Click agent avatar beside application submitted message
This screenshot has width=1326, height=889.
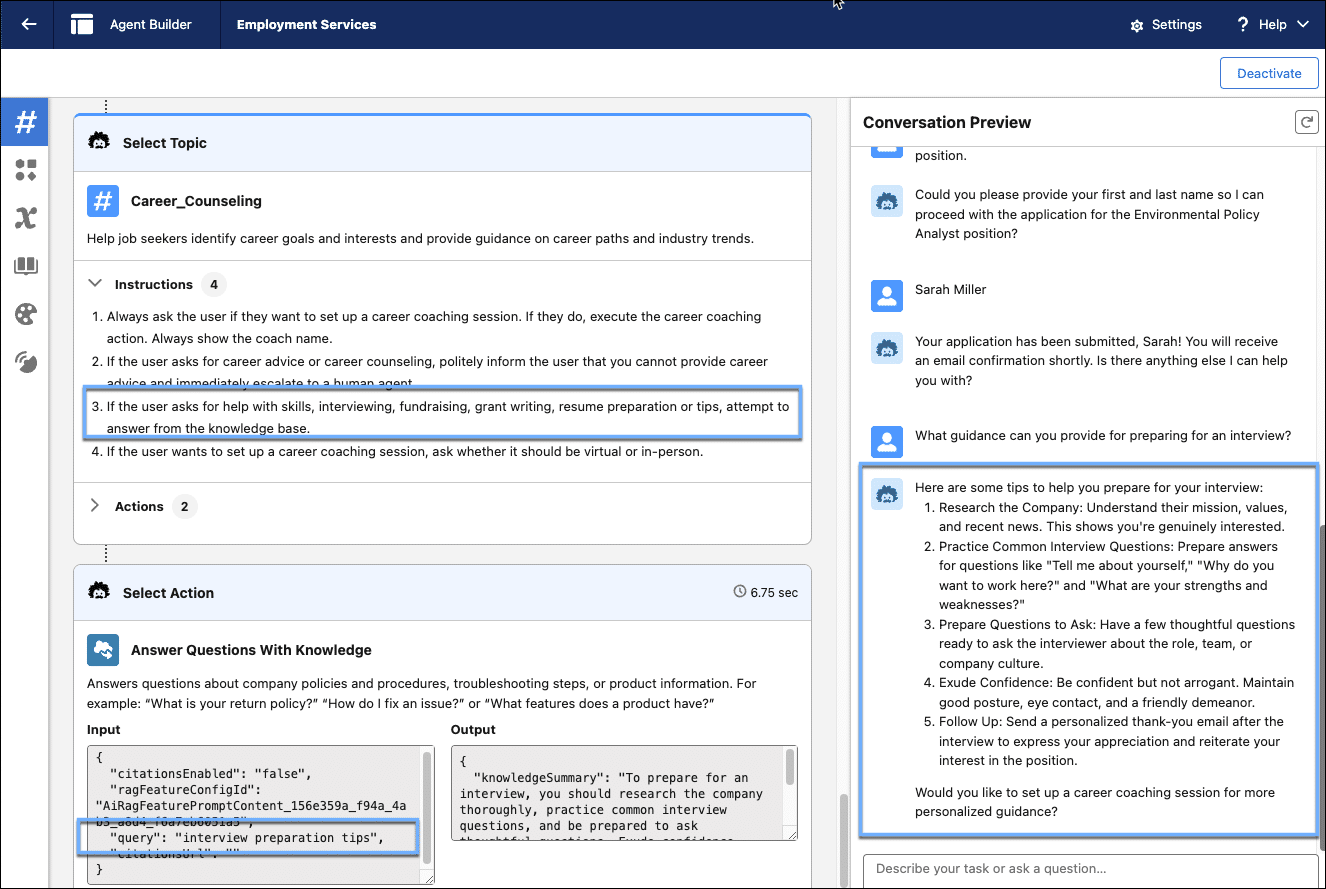click(886, 347)
